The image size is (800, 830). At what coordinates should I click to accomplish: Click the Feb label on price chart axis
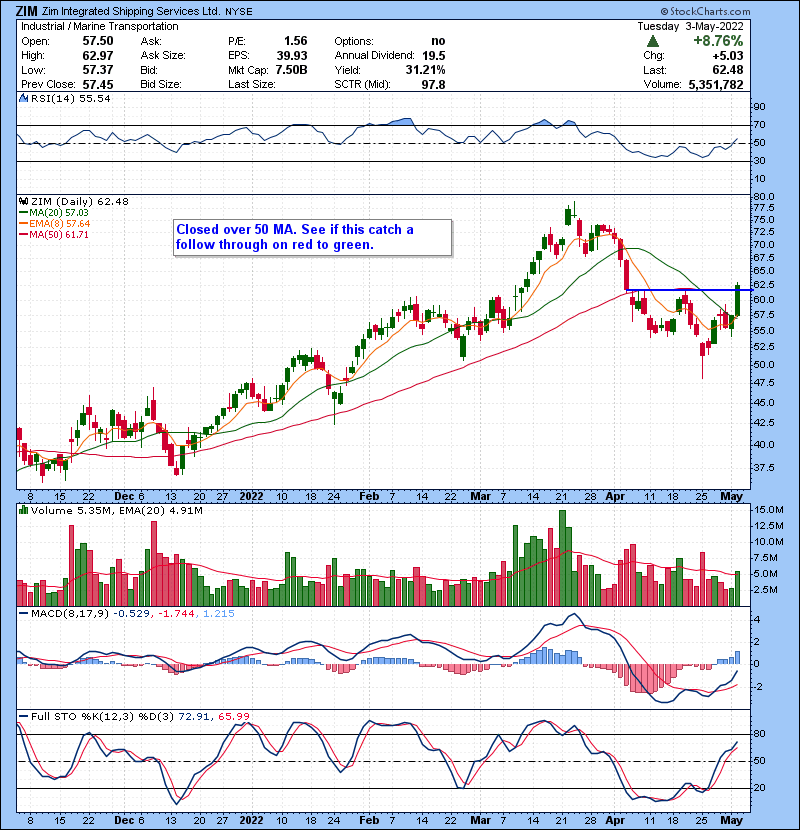coord(369,496)
